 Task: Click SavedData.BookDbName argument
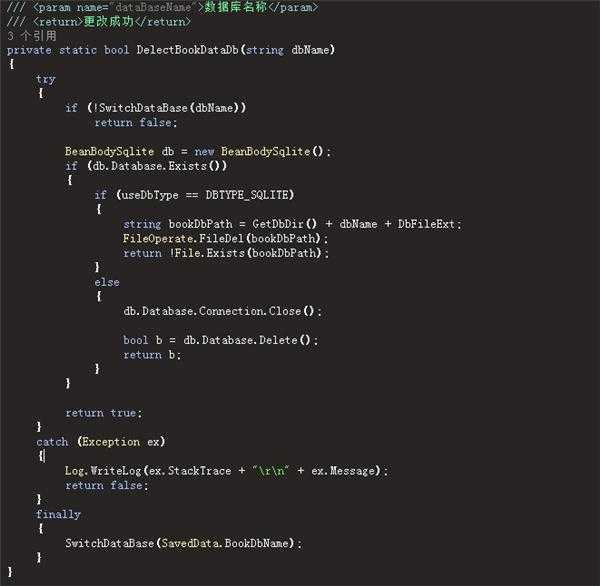click(x=225, y=544)
